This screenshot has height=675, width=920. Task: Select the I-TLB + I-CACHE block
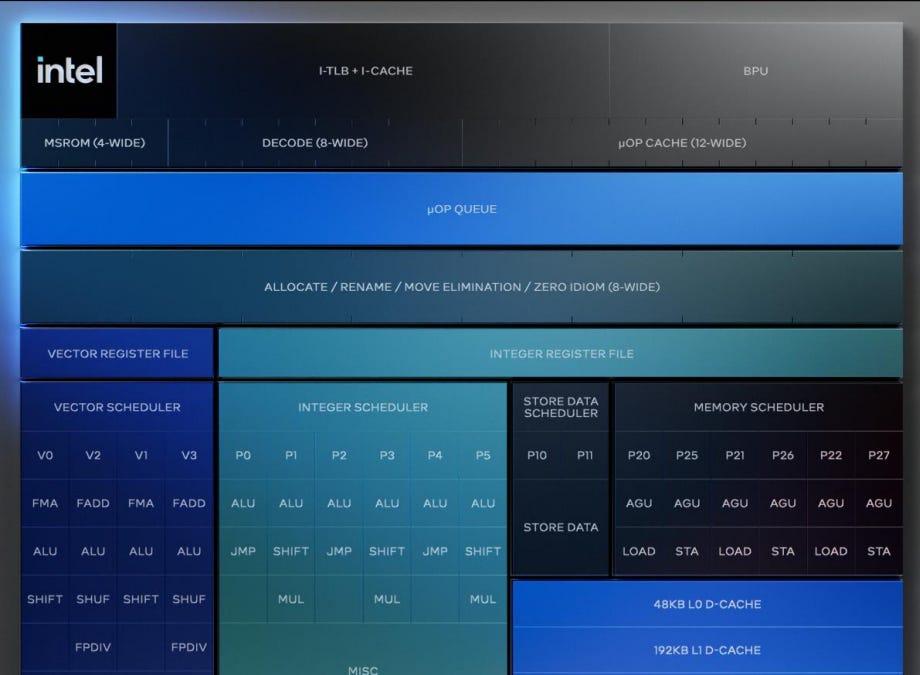pyautogui.click(x=363, y=70)
